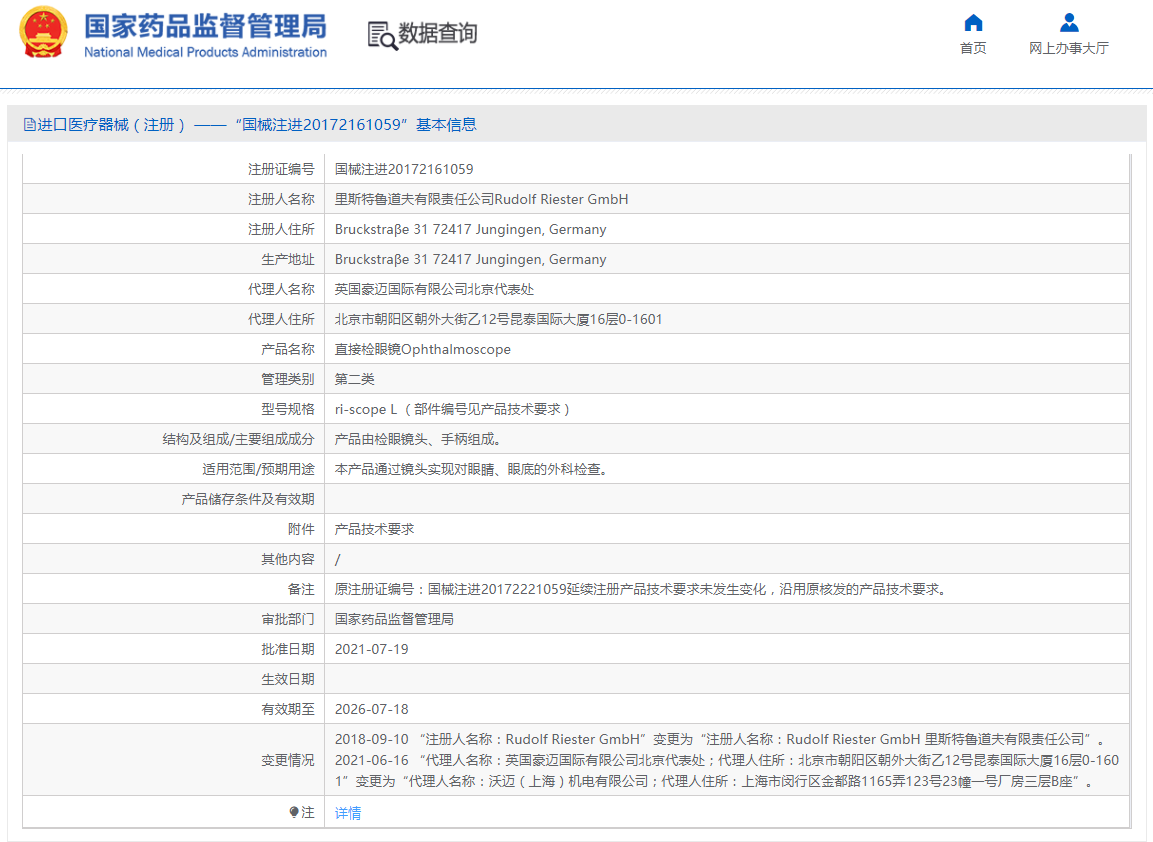Click the 生效日期 row label
Image resolution: width=1153 pixels, height=842 pixels.
click(288, 679)
